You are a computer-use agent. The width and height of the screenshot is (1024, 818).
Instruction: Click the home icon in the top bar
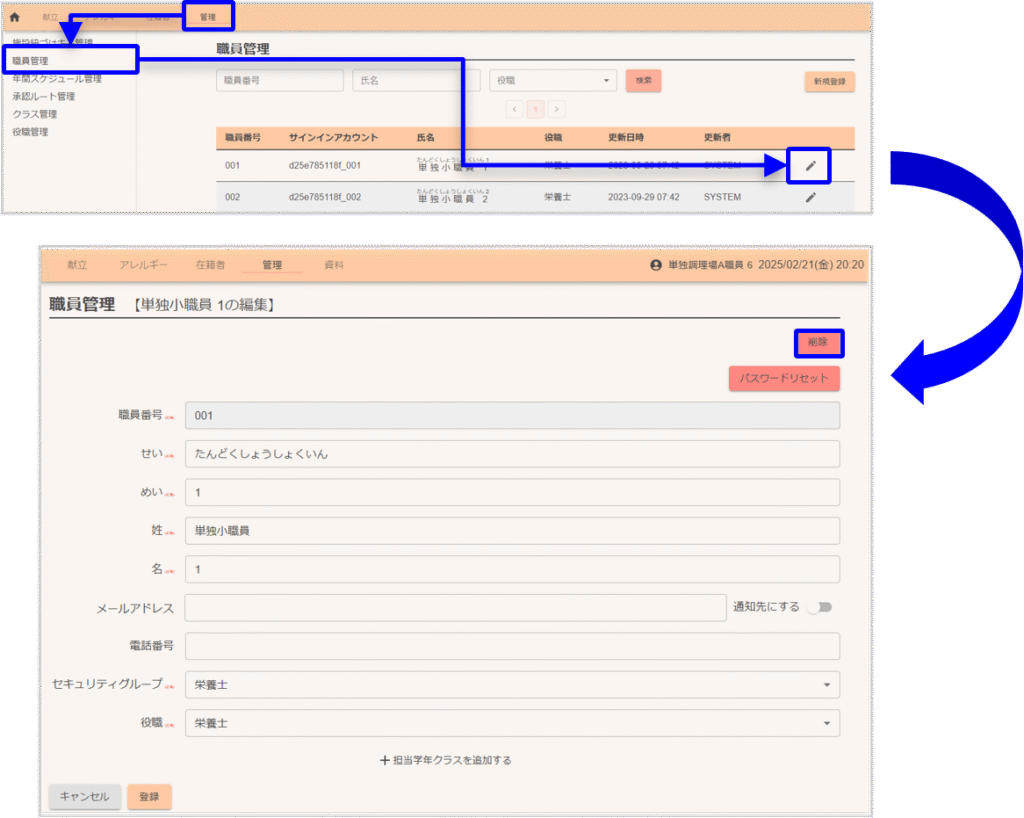[15, 18]
